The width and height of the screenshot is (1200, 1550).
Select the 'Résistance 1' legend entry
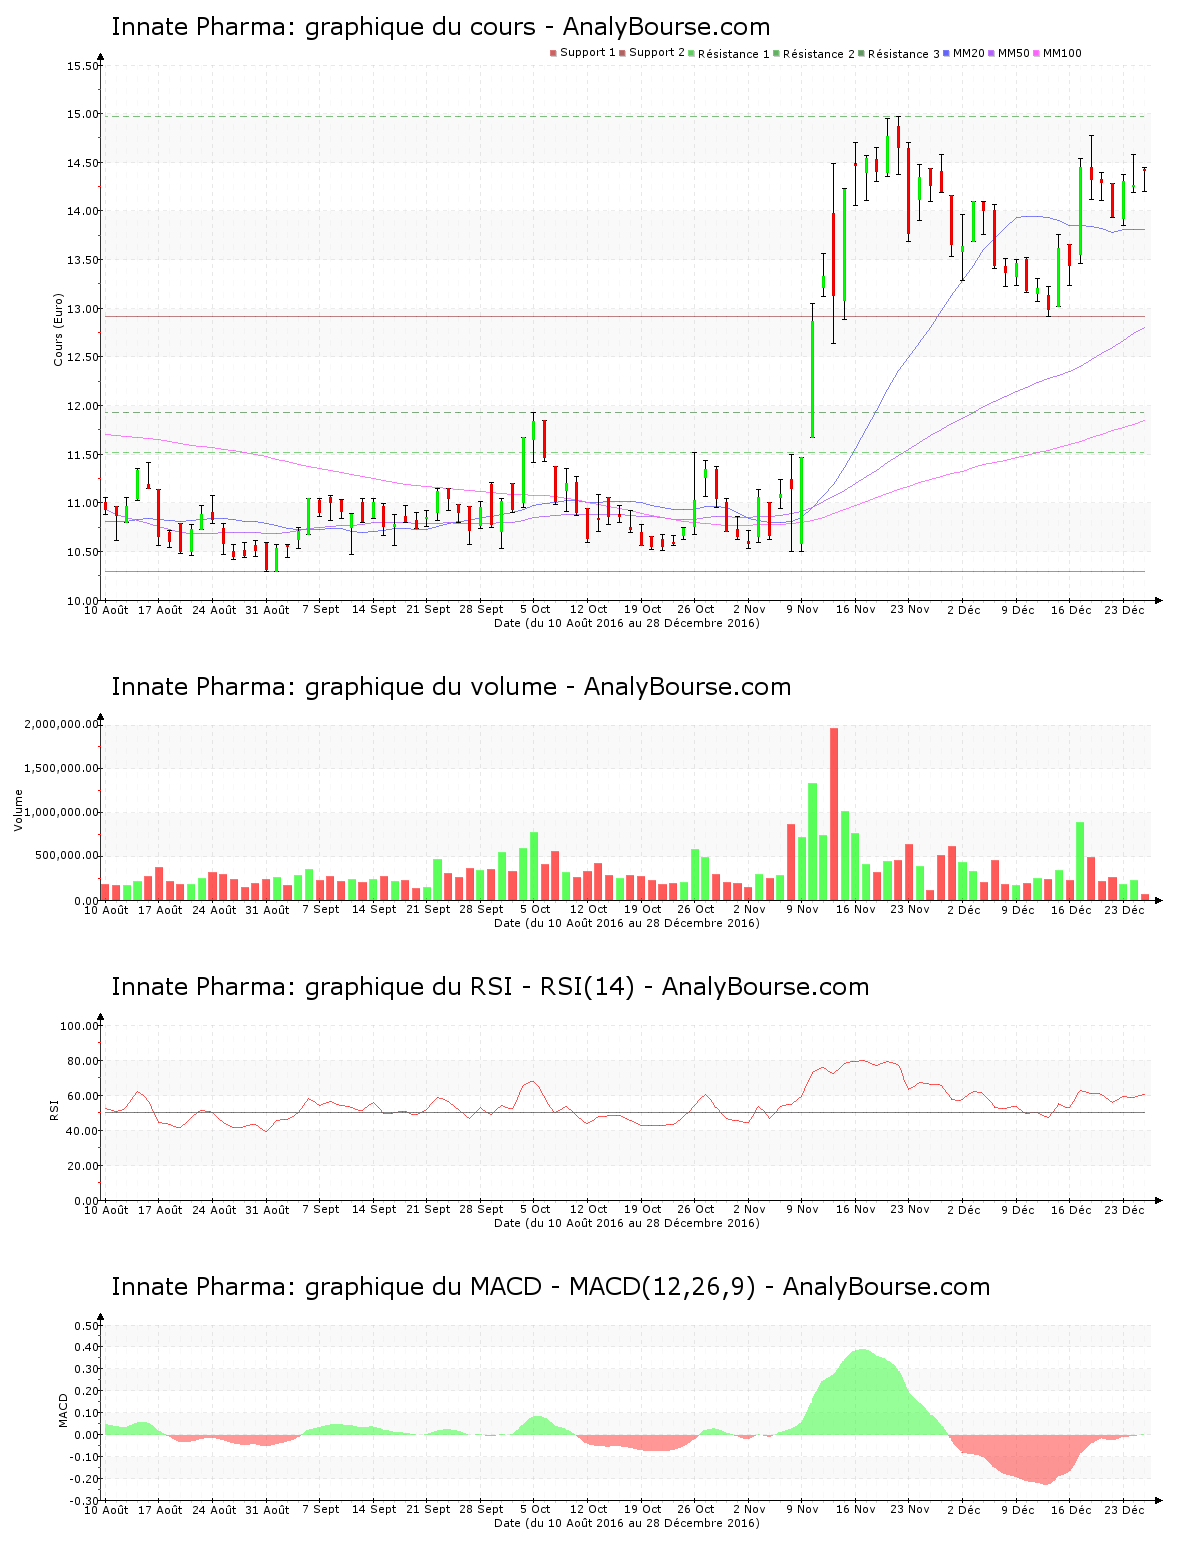[729, 54]
